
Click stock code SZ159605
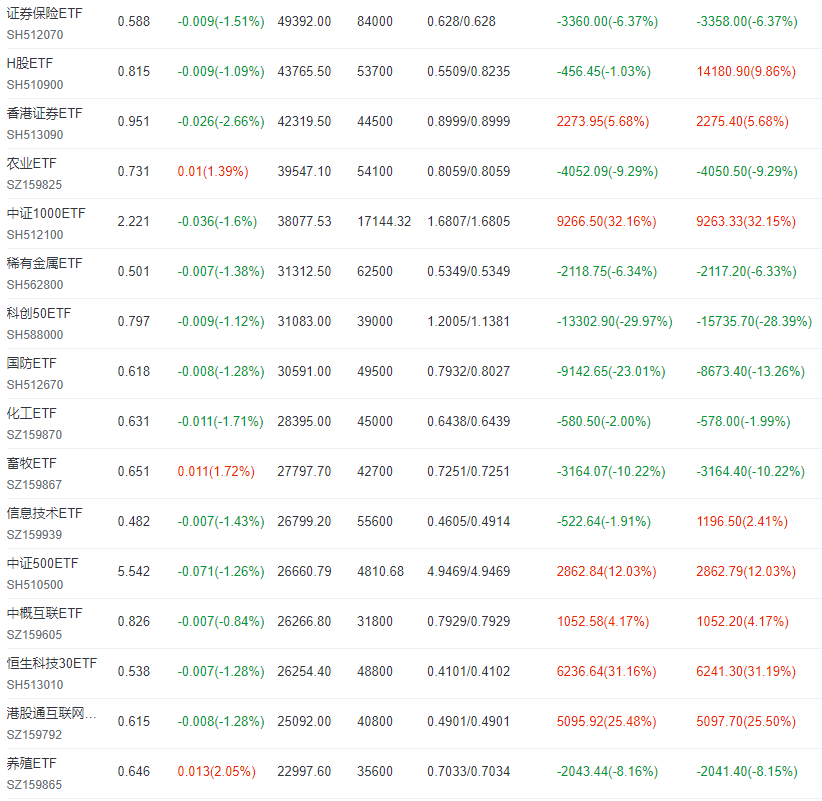click(34, 635)
